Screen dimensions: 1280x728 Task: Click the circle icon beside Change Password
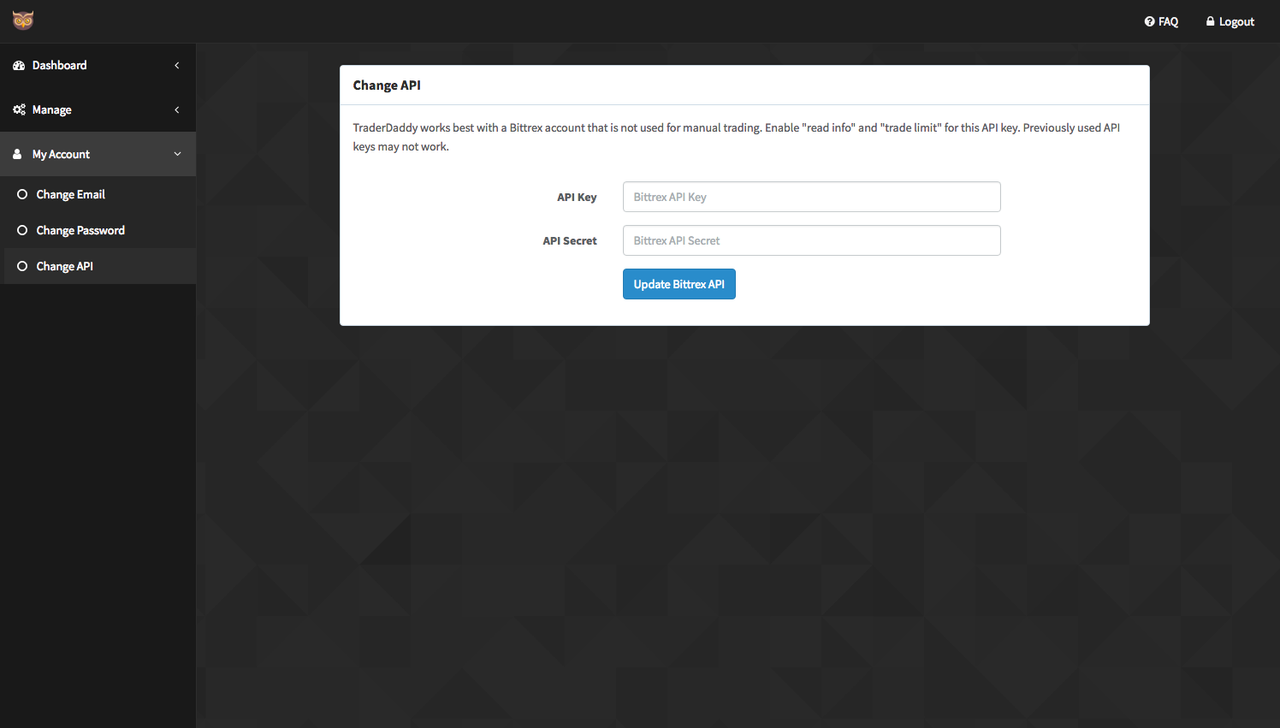click(22, 230)
